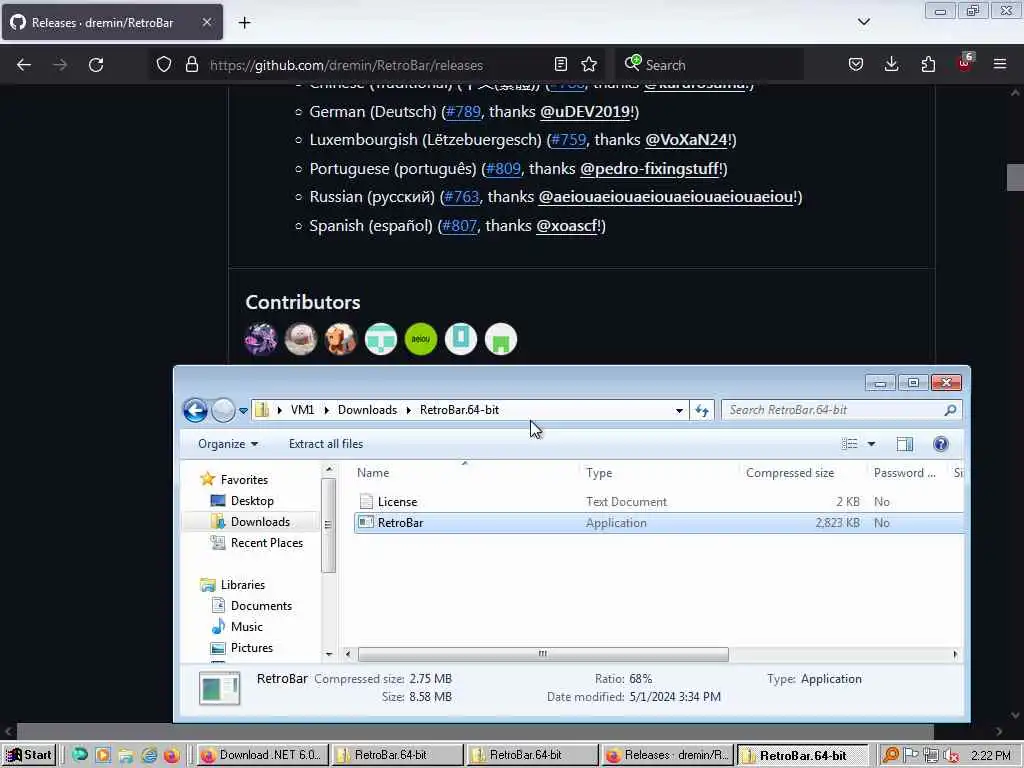This screenshot has width=1024, height=768.
Task: Select the License text document
Action: click(x=397, y=502)
